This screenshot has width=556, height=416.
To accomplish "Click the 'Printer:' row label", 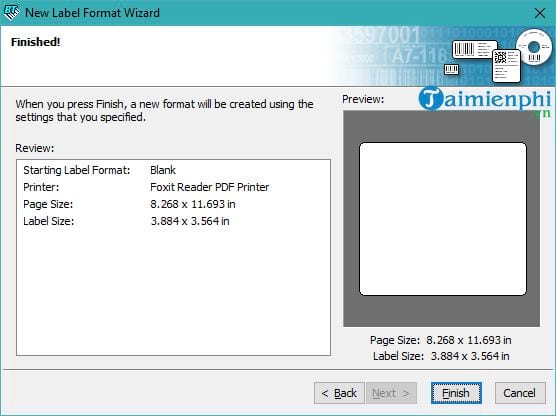I will point(41,187).
